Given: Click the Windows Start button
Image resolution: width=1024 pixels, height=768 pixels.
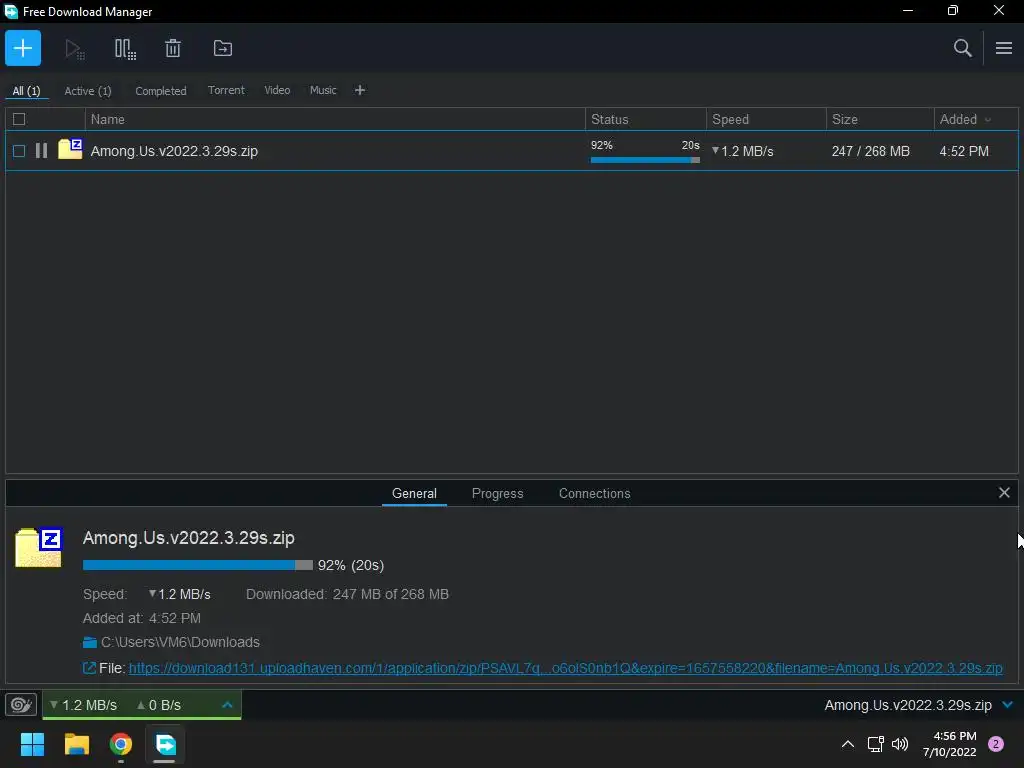Looking at the screenshot, I should coord(32,744).
